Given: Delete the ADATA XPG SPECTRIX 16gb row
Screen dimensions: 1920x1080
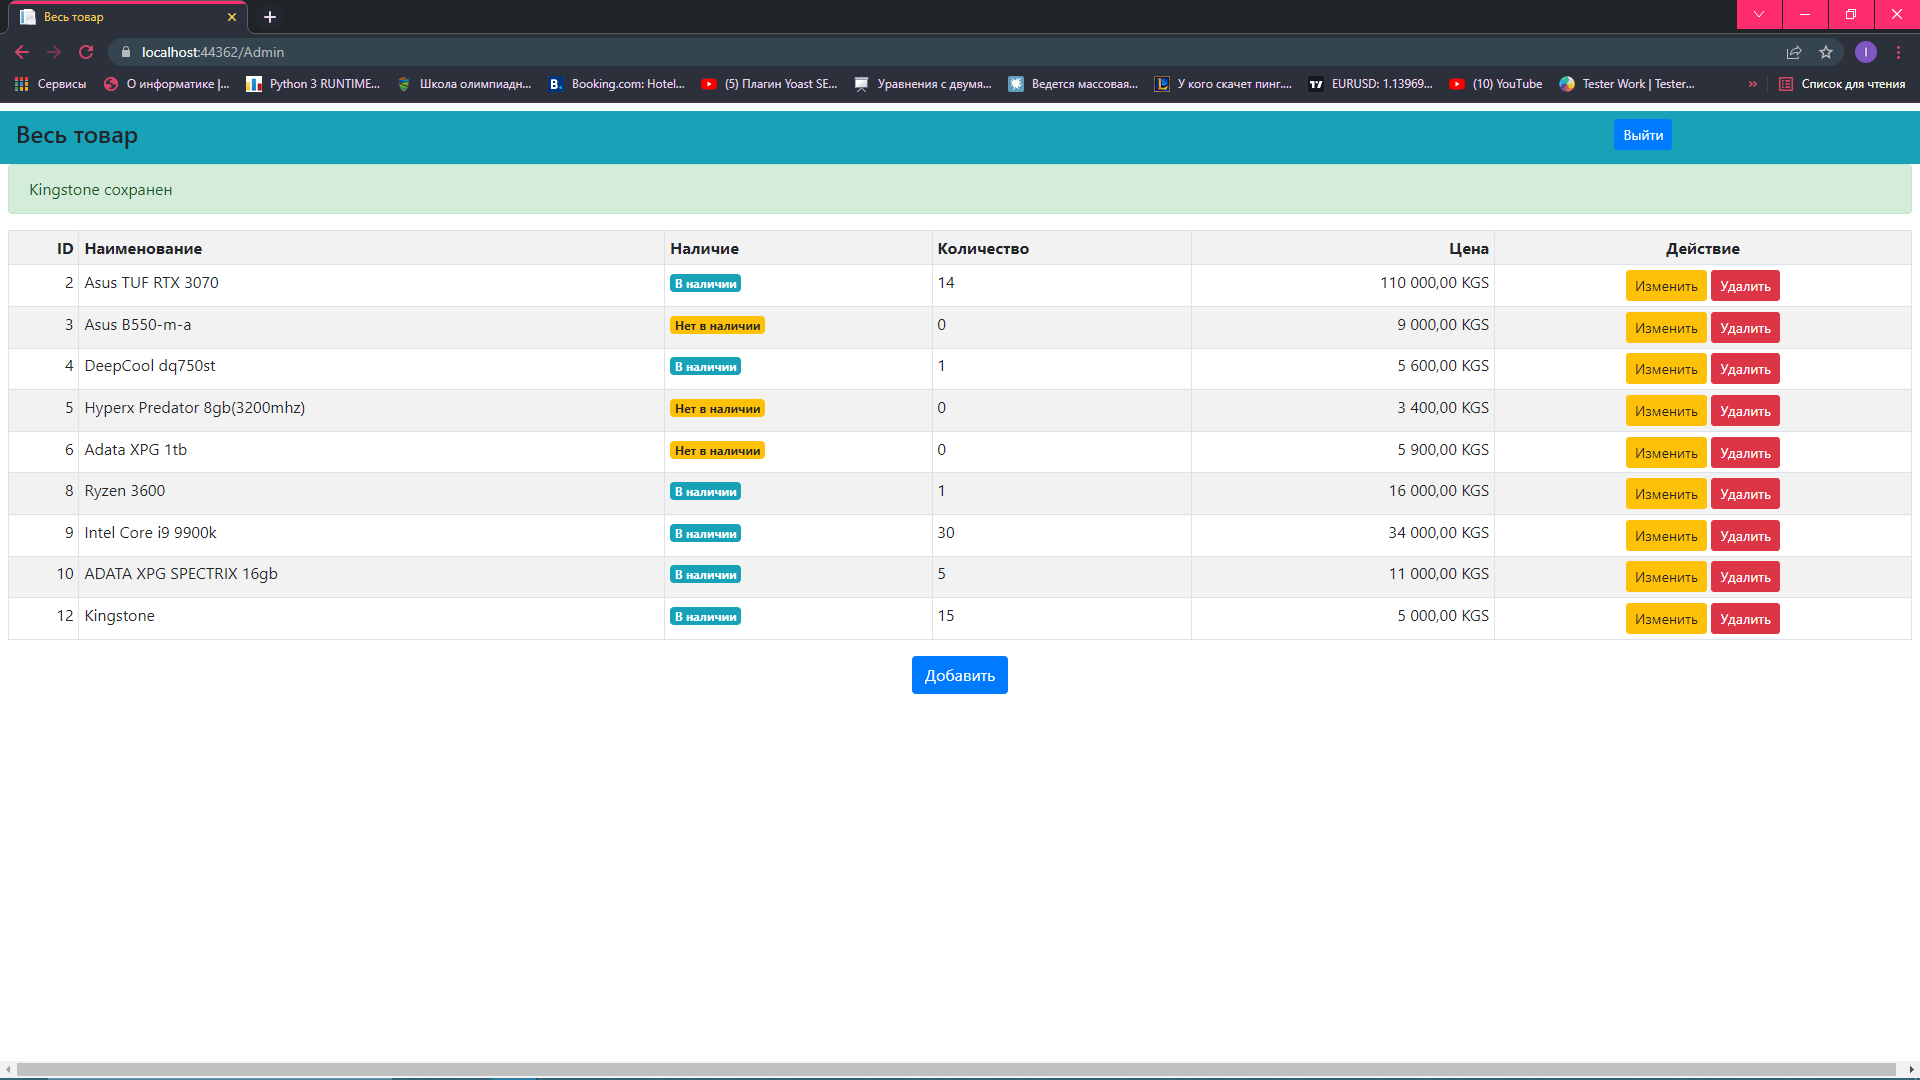Looking at the screenshot, I should tap(1745, 577).
